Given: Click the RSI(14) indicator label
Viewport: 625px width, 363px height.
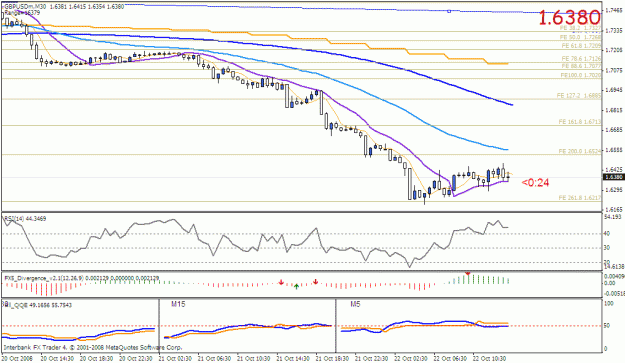Looking at the screenshot, I should [x=25, y=219].
